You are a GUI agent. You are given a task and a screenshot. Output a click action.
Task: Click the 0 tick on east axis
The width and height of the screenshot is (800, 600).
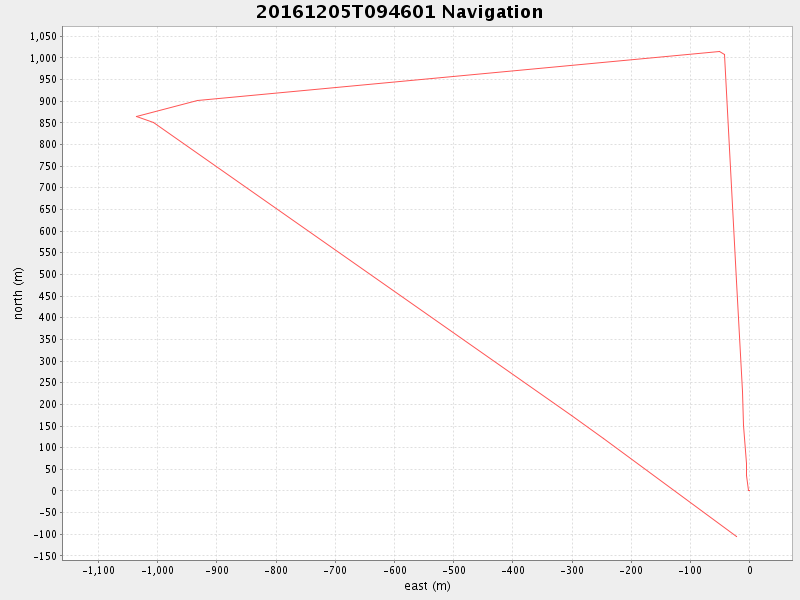(749, 571)
